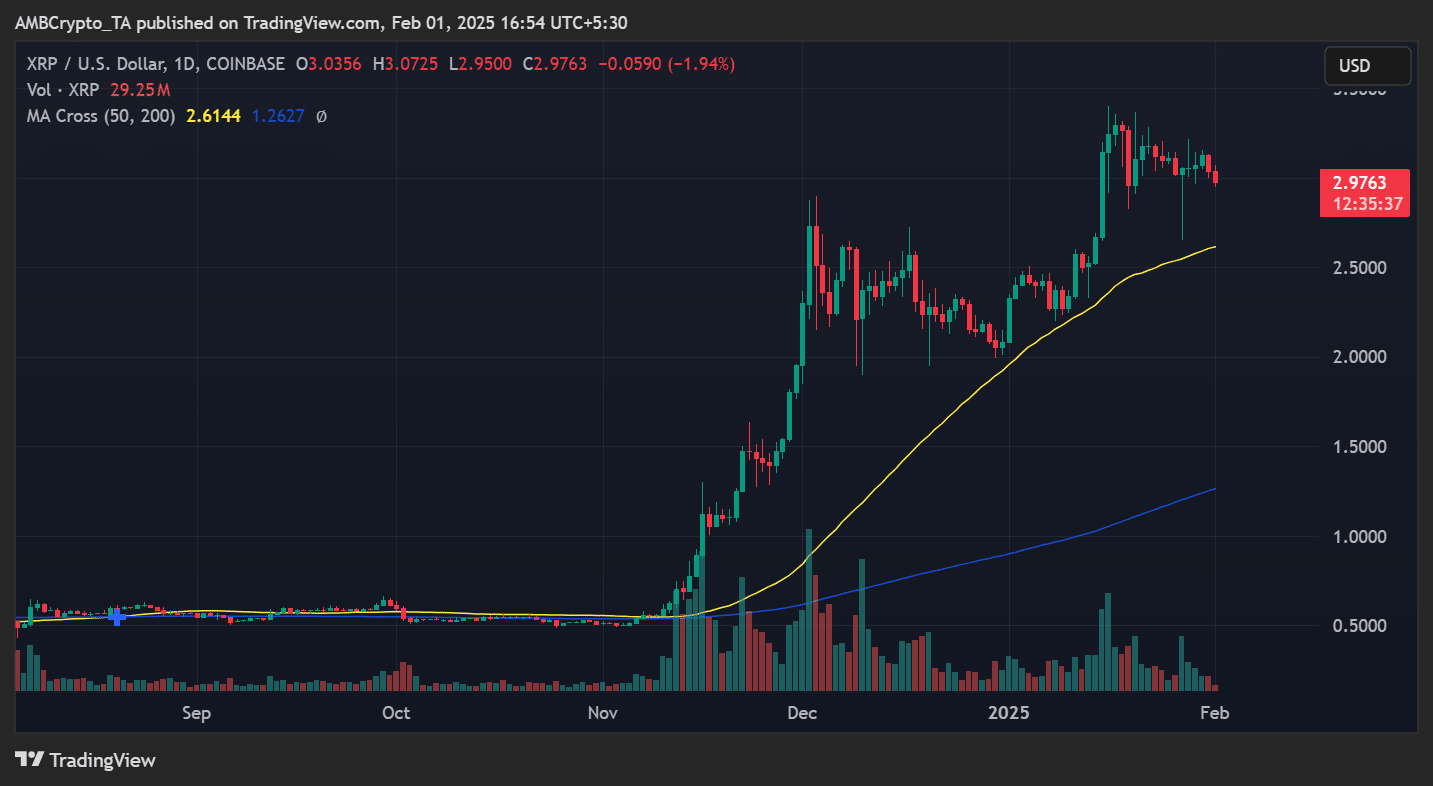Click the 2025 label on time axis
1433x786 pixels.
pyautogui.click(x=1008, y=713)
